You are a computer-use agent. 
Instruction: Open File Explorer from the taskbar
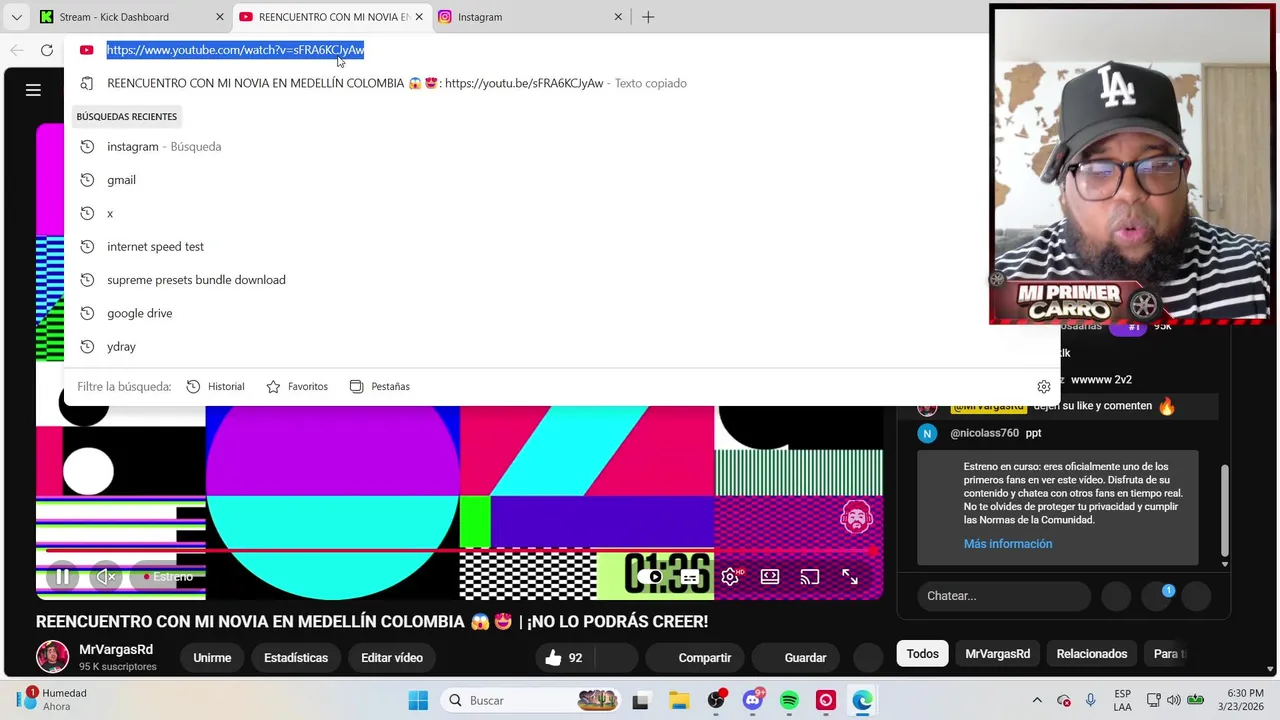679,700
